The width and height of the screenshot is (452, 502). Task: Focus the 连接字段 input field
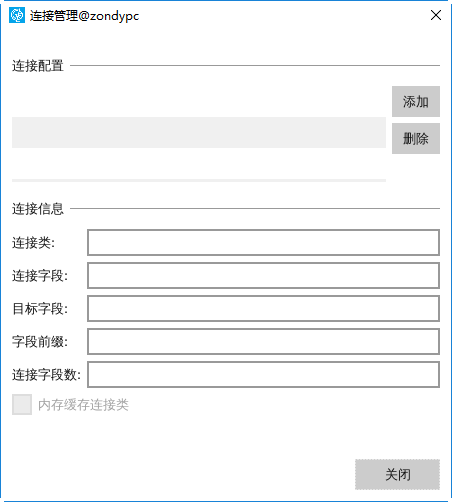263,275
